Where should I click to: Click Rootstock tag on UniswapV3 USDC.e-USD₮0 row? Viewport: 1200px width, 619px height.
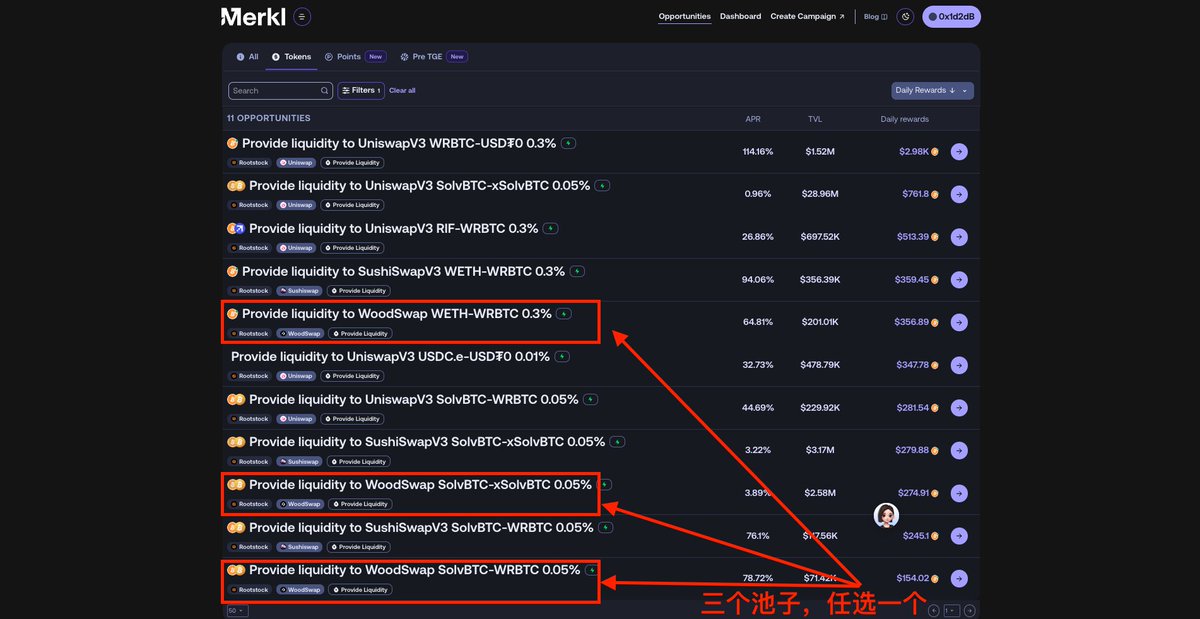250,376
